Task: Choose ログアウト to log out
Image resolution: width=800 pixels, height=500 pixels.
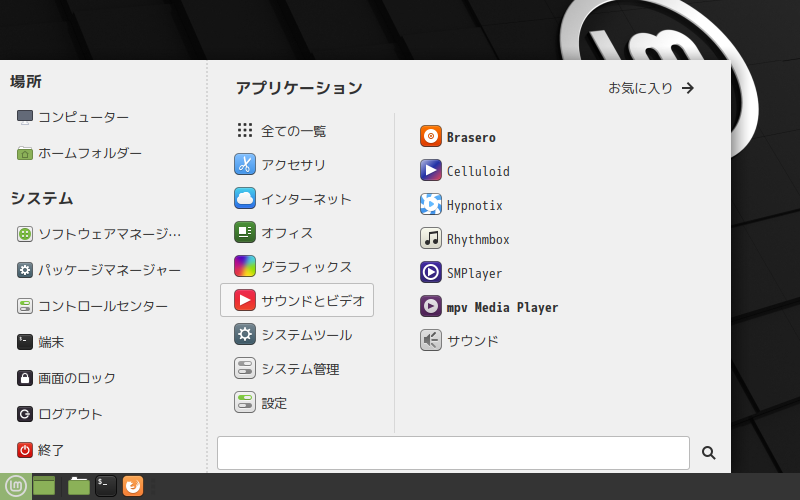Action: (x=59, y=414)
